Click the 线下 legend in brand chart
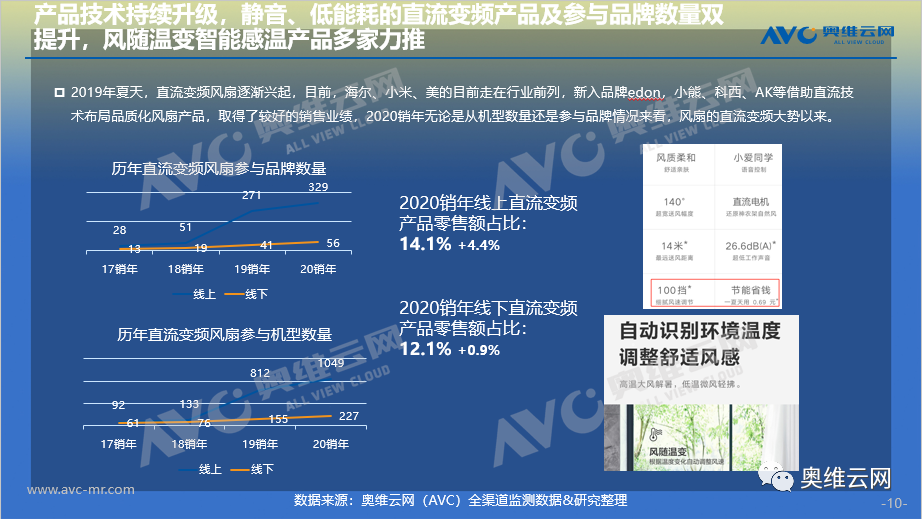This screenshot has width=922, height=519. [246, 294]
